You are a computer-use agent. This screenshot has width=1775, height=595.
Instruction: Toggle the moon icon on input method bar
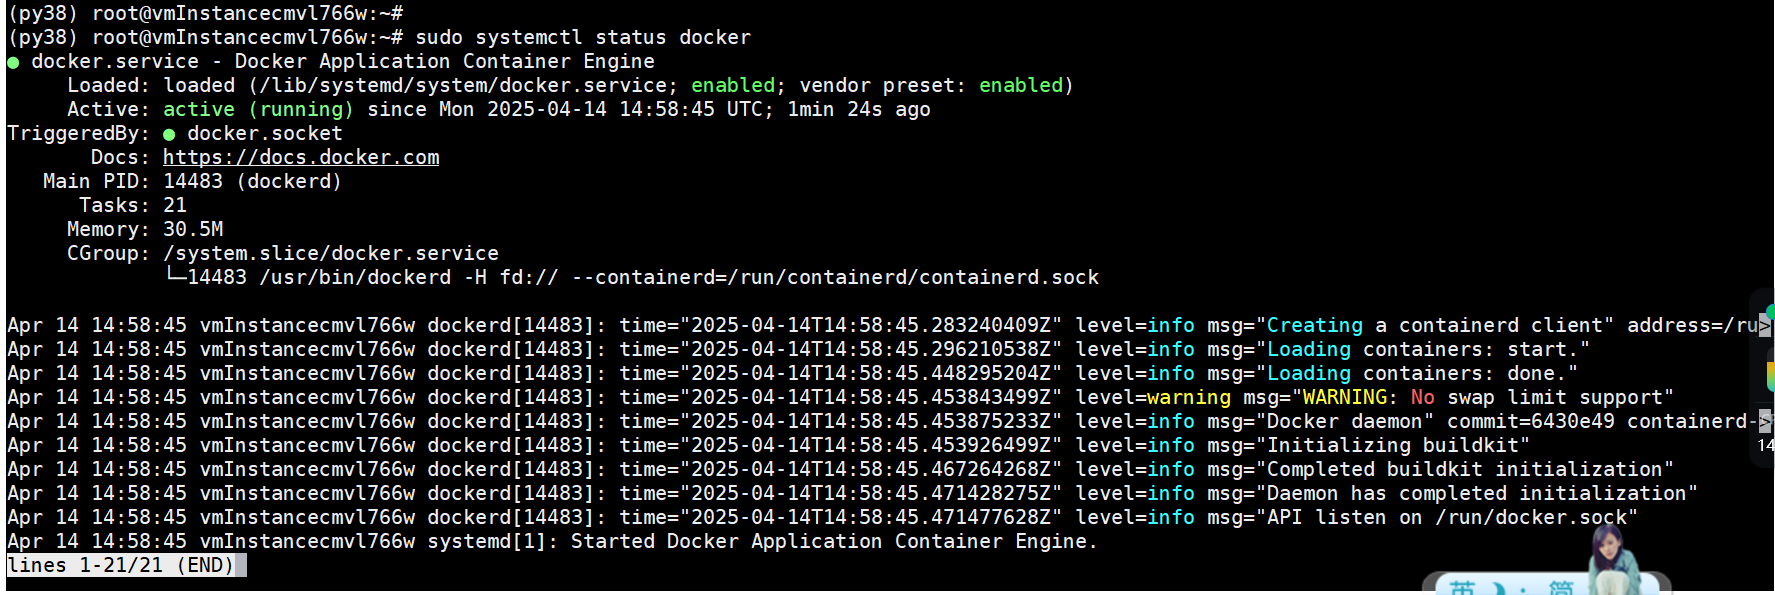coord(1499,588)
